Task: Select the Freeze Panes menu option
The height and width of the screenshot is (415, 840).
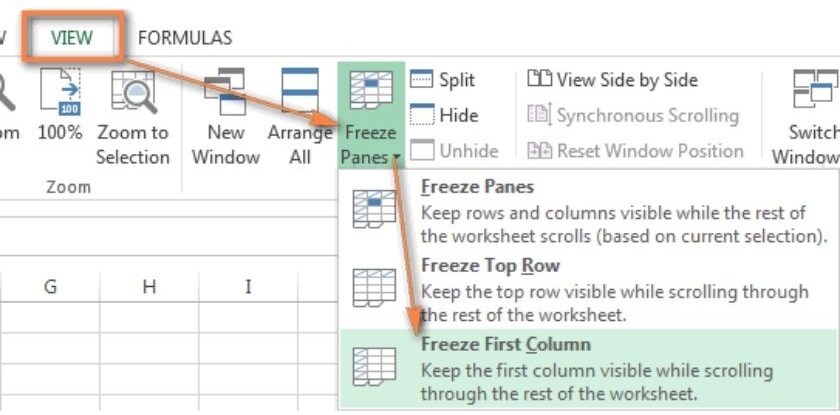Action: [477, 187]
